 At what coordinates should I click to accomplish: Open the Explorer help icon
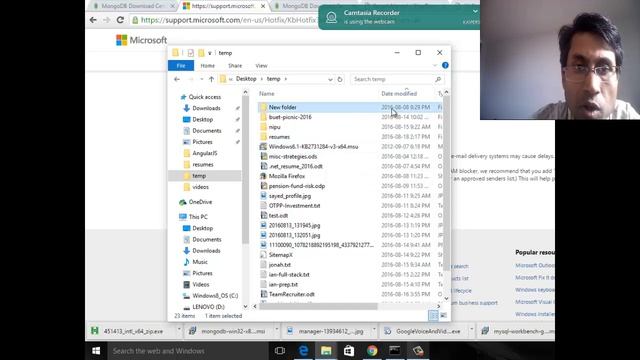point(445,65)
